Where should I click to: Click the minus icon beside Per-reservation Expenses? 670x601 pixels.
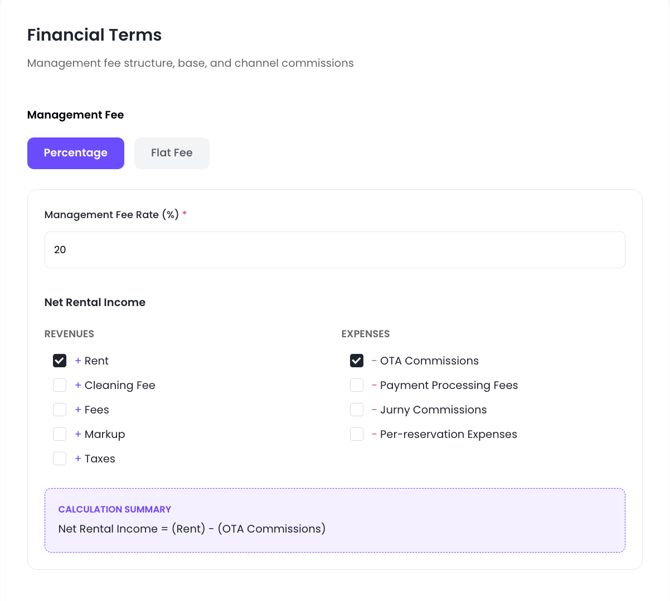374,434
